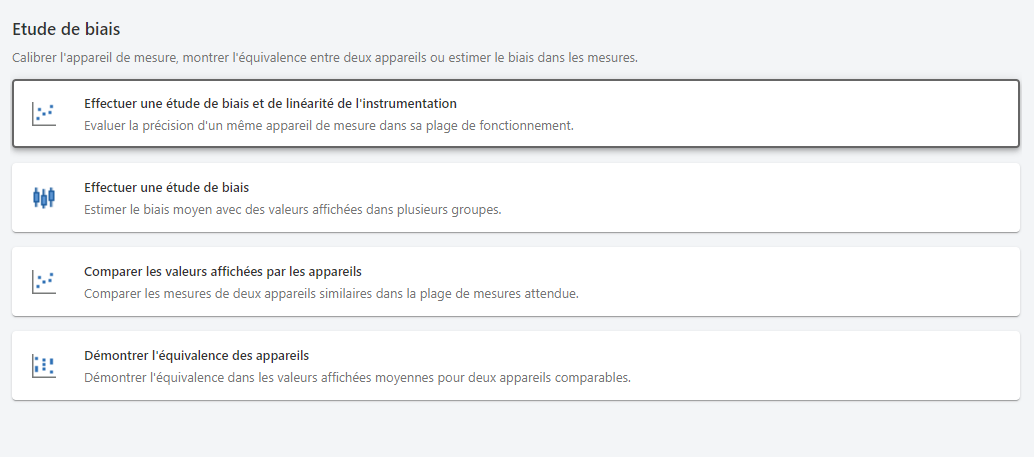Click empty right side of 'Démontrer l'équivalence' card
This screenshot has height=457, width=1034.
coord(850,365)
